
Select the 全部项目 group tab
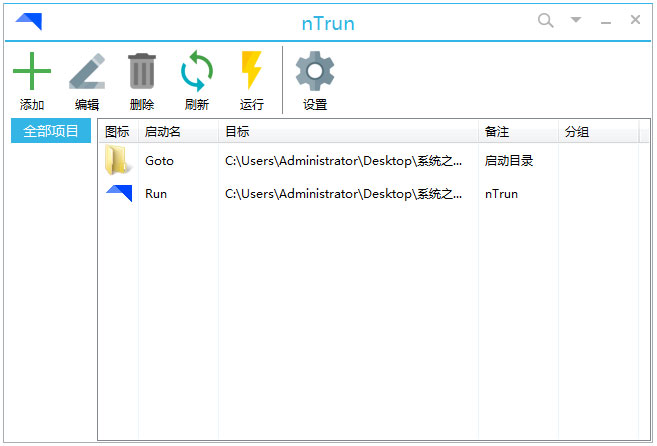click(51, 131)
